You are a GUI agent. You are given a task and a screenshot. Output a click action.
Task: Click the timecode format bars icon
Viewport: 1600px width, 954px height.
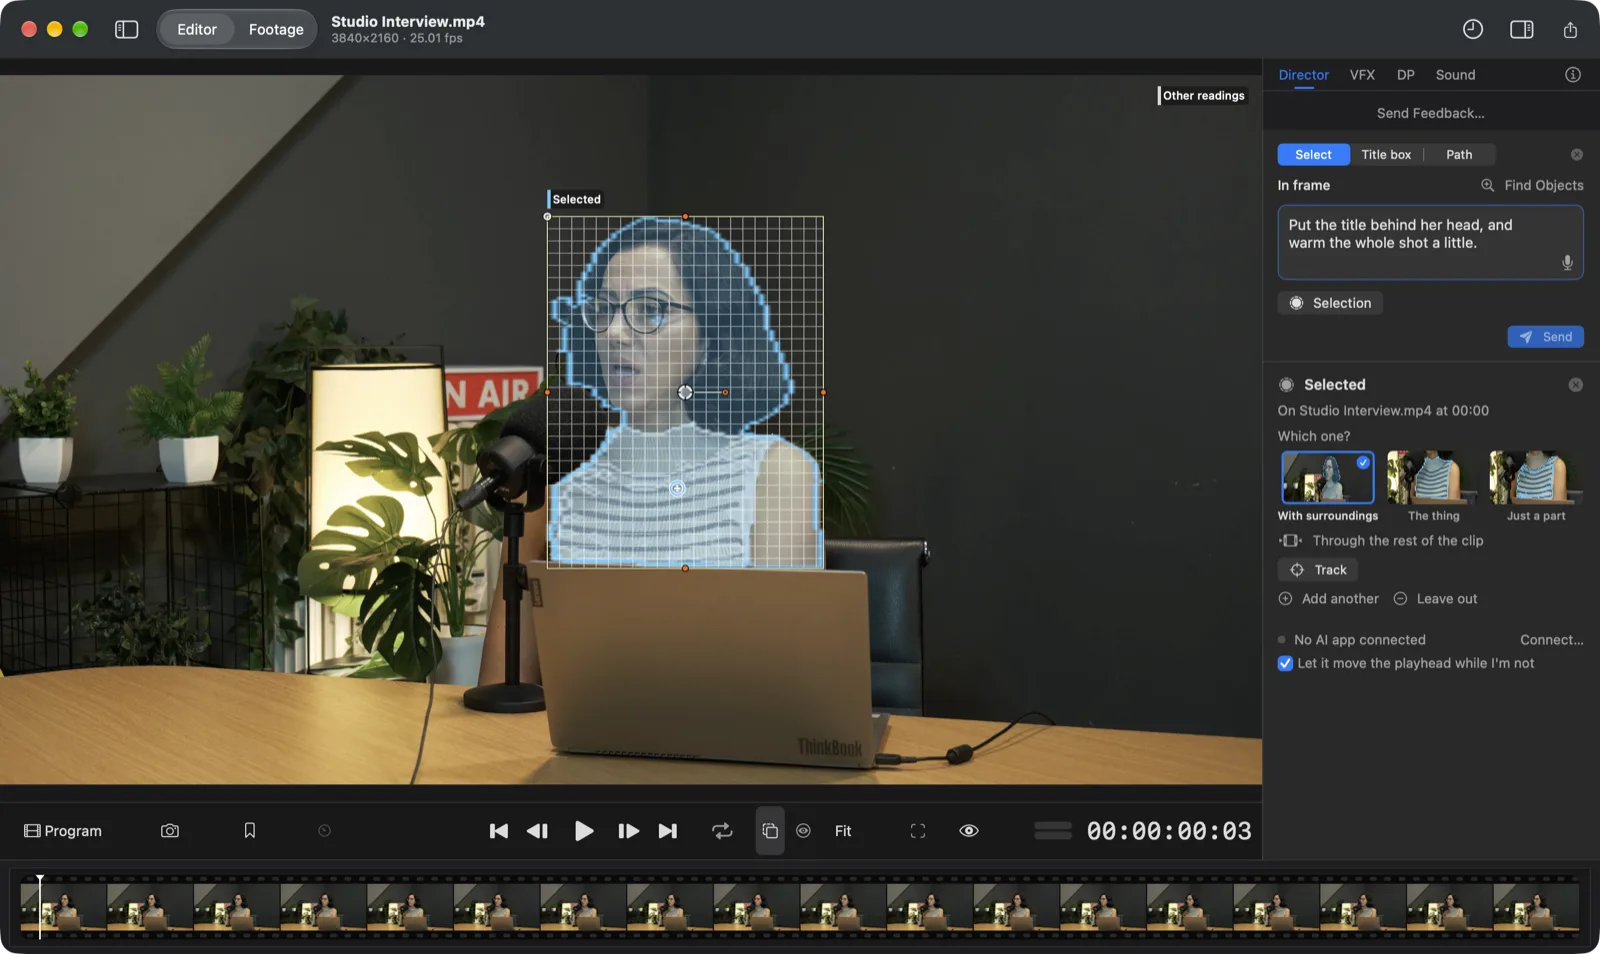point(1052,831)
